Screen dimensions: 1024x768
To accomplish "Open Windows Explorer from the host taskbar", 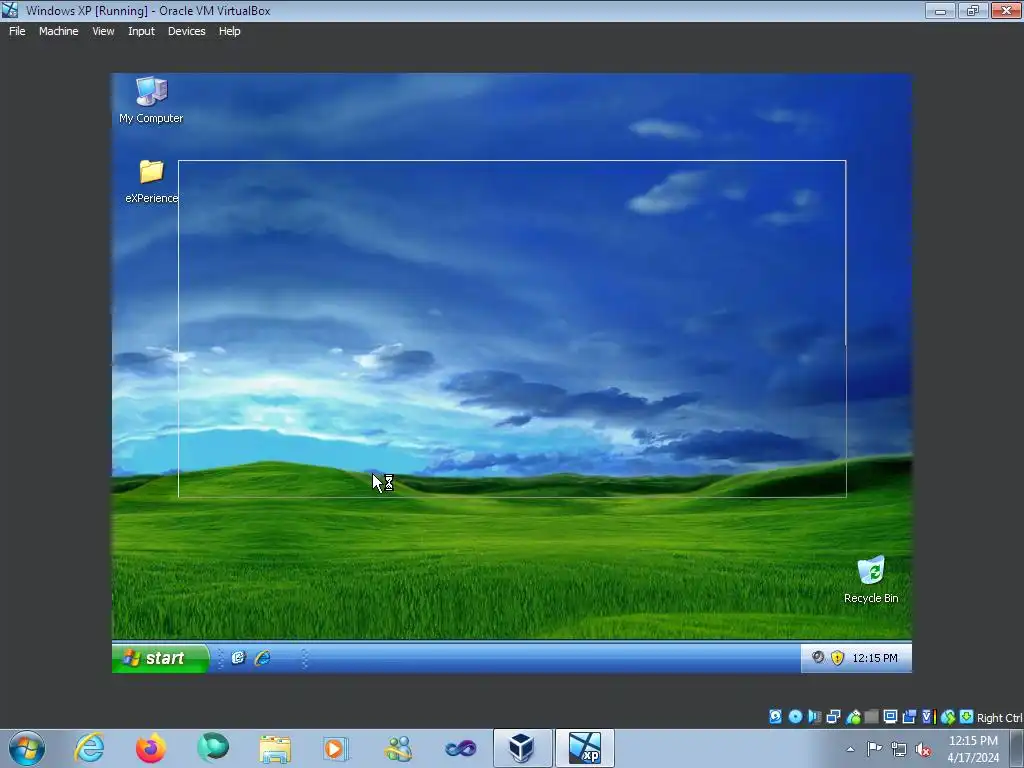I will (x=275, y=748).
